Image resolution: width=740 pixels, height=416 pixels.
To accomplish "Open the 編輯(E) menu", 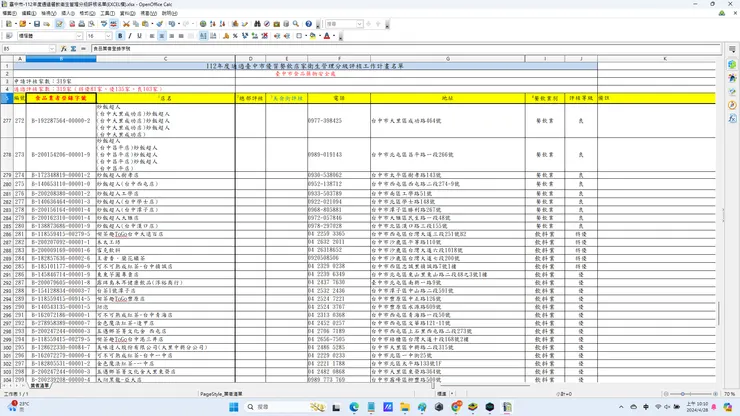I will tap(29, 13).
